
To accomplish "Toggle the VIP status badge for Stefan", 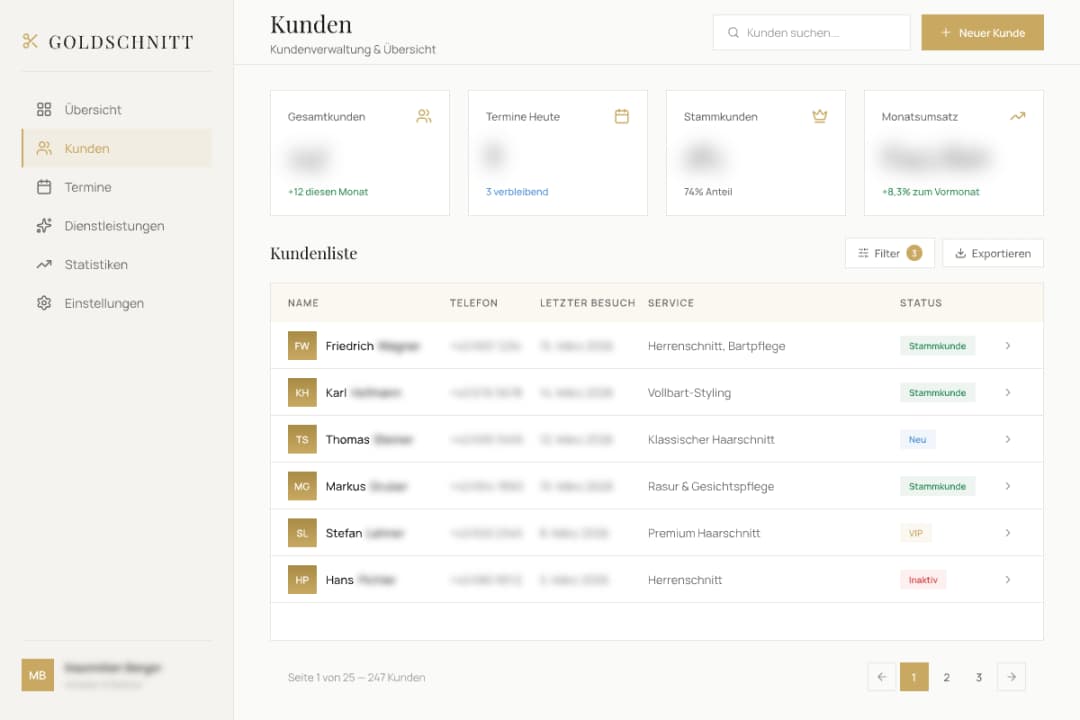I will click(915, 533).
